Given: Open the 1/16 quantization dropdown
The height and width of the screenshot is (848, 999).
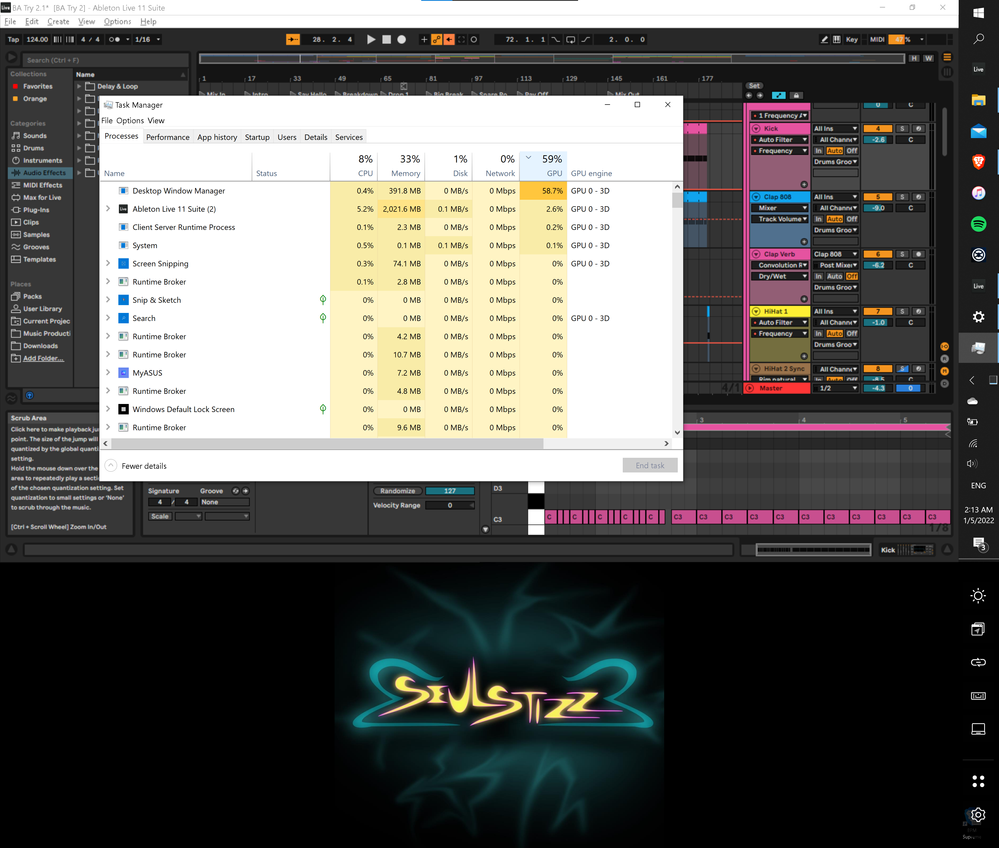Looking at the screenshot, I should click(x=148, y=40).
